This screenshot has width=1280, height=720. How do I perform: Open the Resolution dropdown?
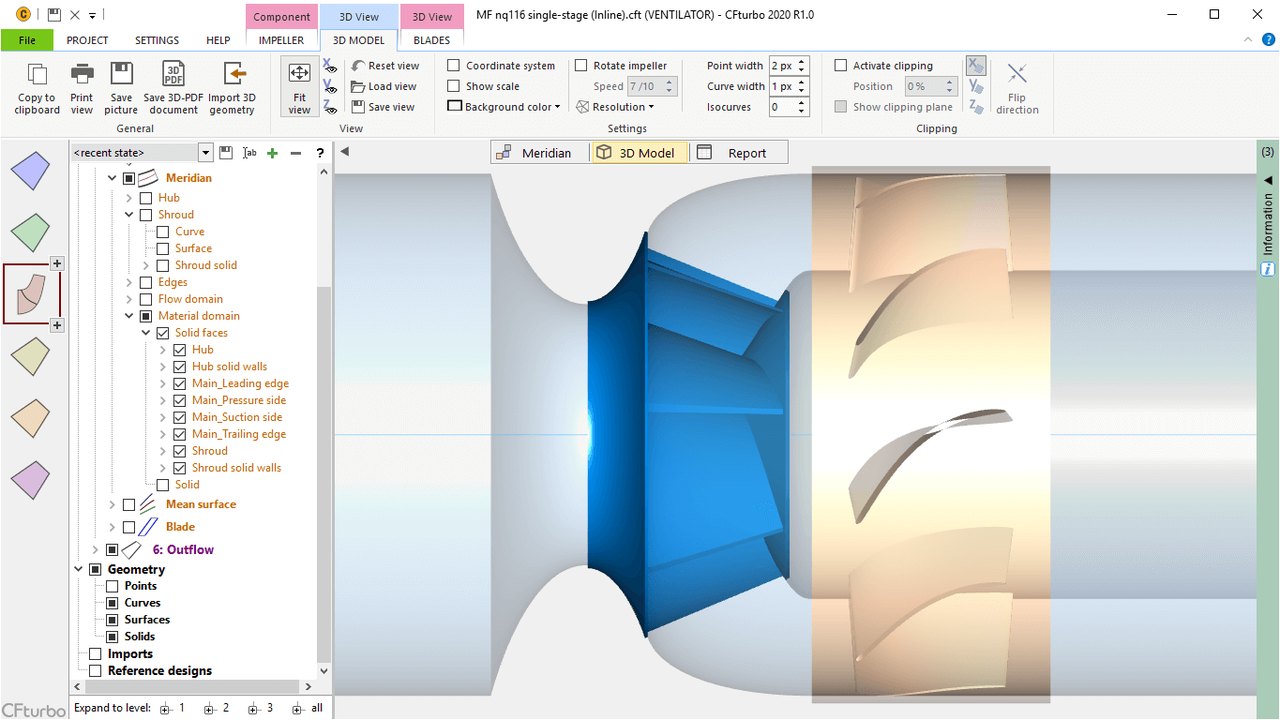point(616,107)
